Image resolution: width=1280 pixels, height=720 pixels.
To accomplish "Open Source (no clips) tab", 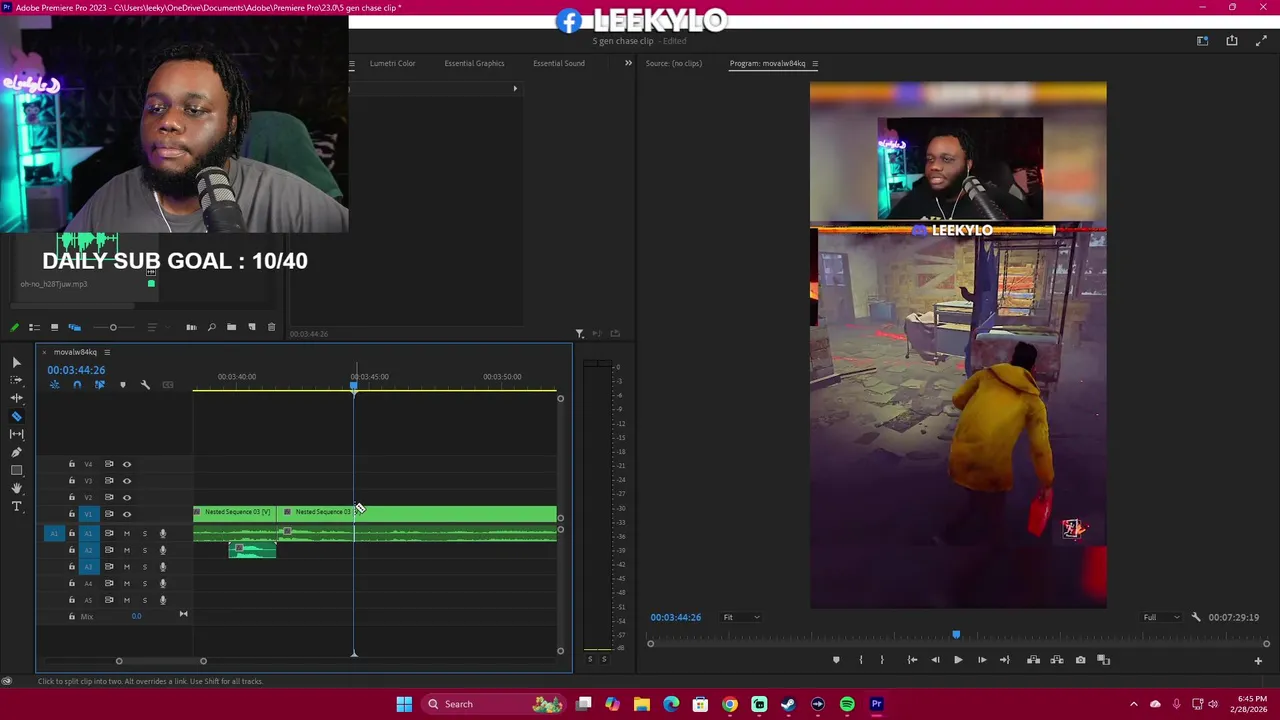I will click(673, 63).
